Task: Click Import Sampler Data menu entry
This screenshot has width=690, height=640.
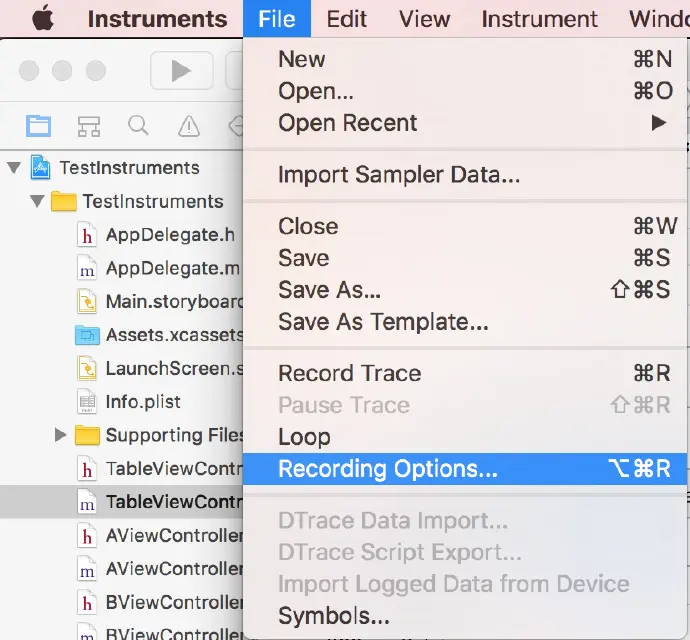Action: coord(399,175)
